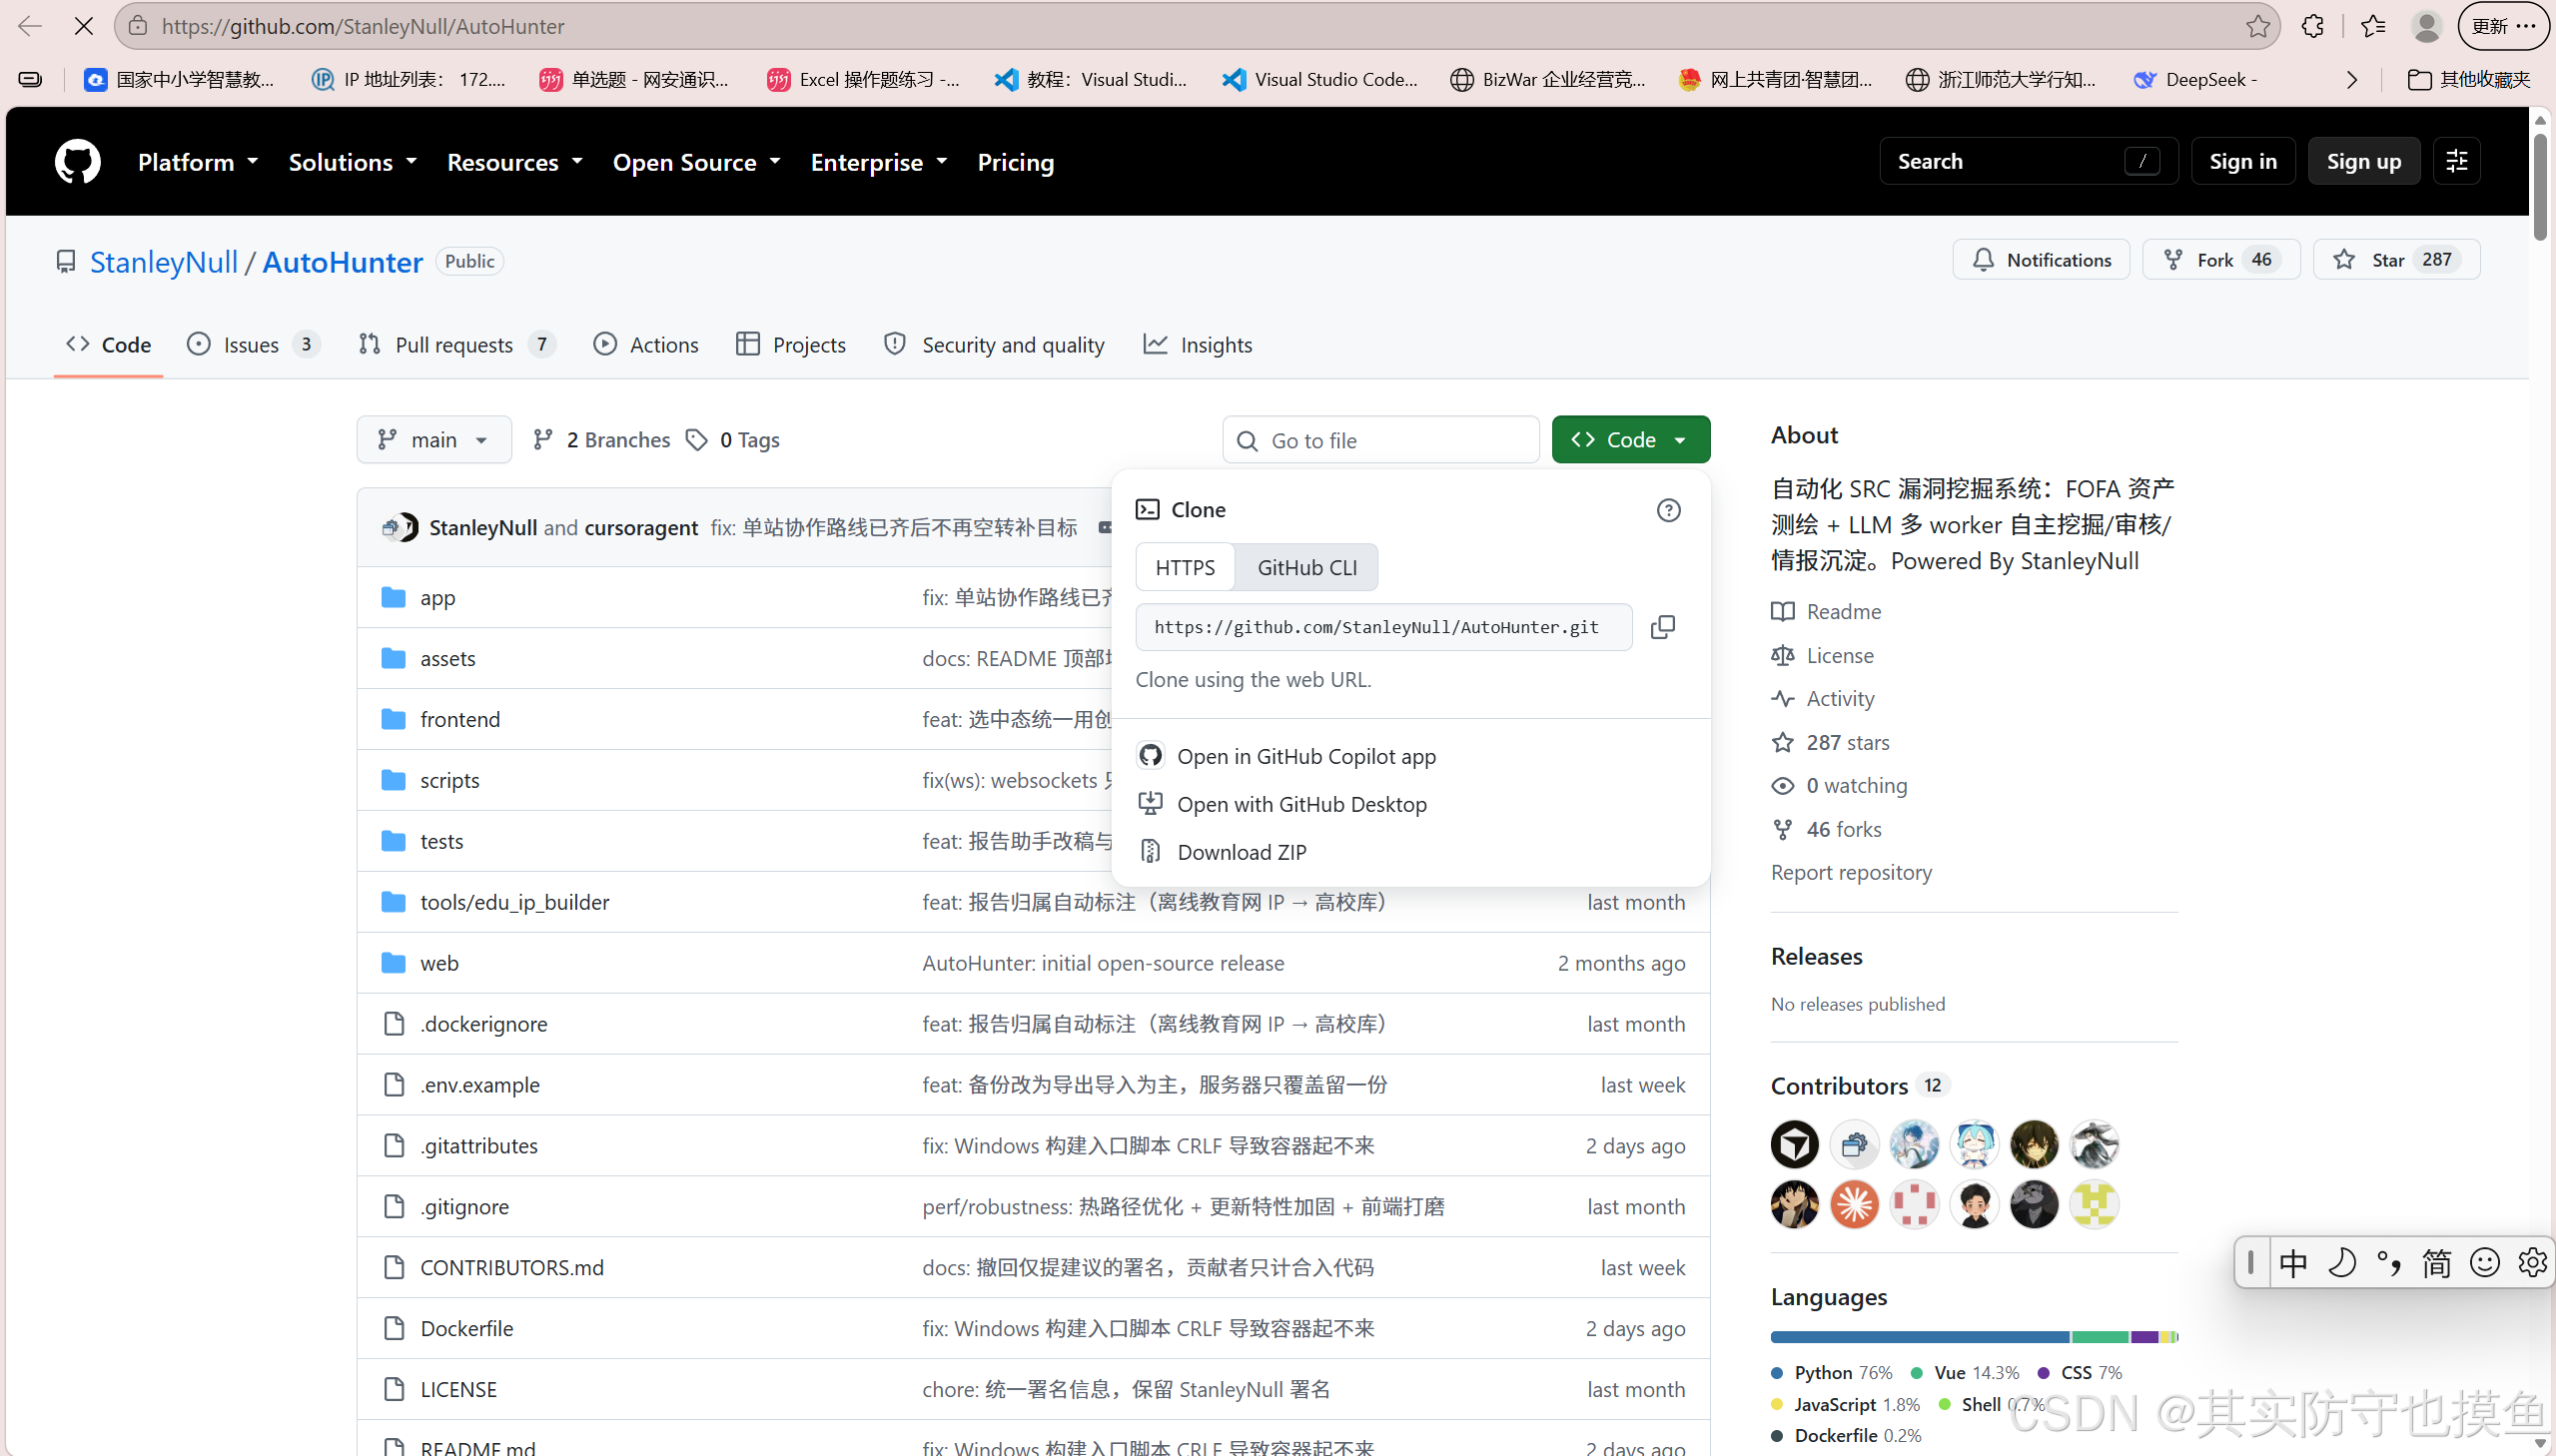Open browser extensions puzzle icon

click(2312, 26)
